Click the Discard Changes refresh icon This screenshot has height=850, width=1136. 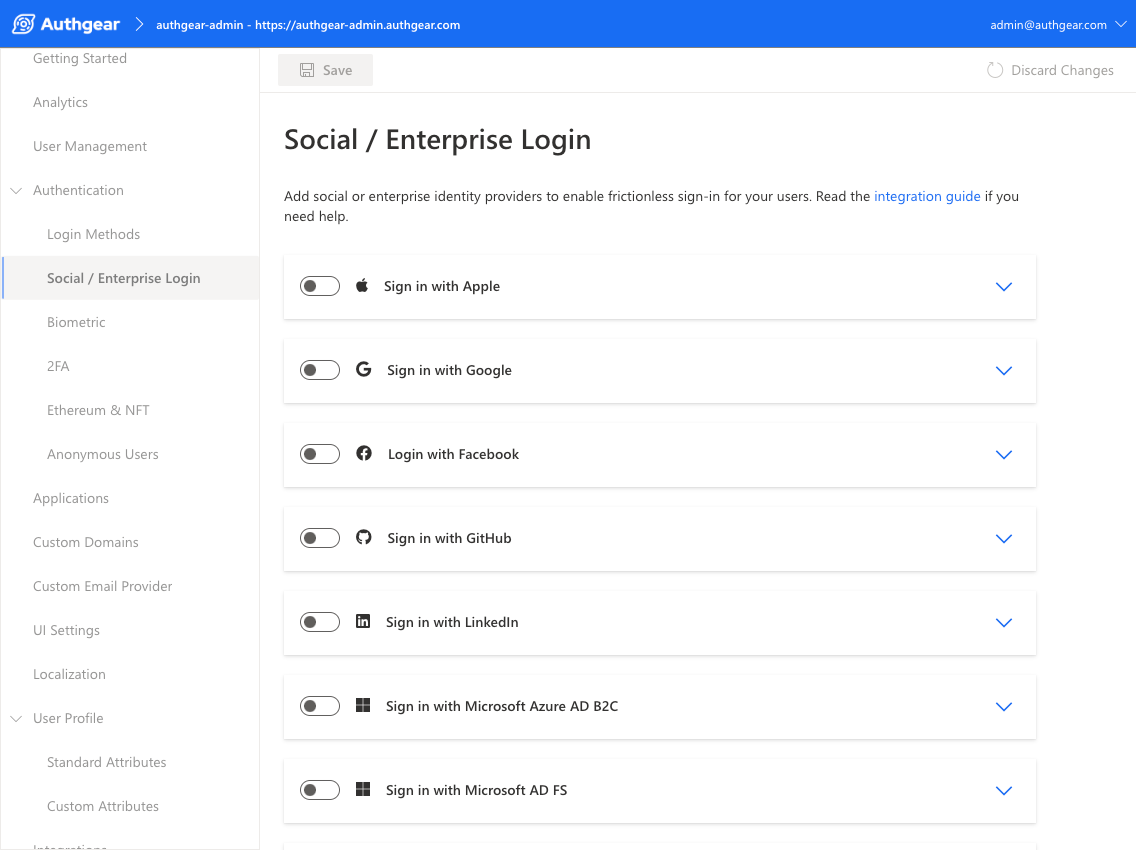click(995, 70)
